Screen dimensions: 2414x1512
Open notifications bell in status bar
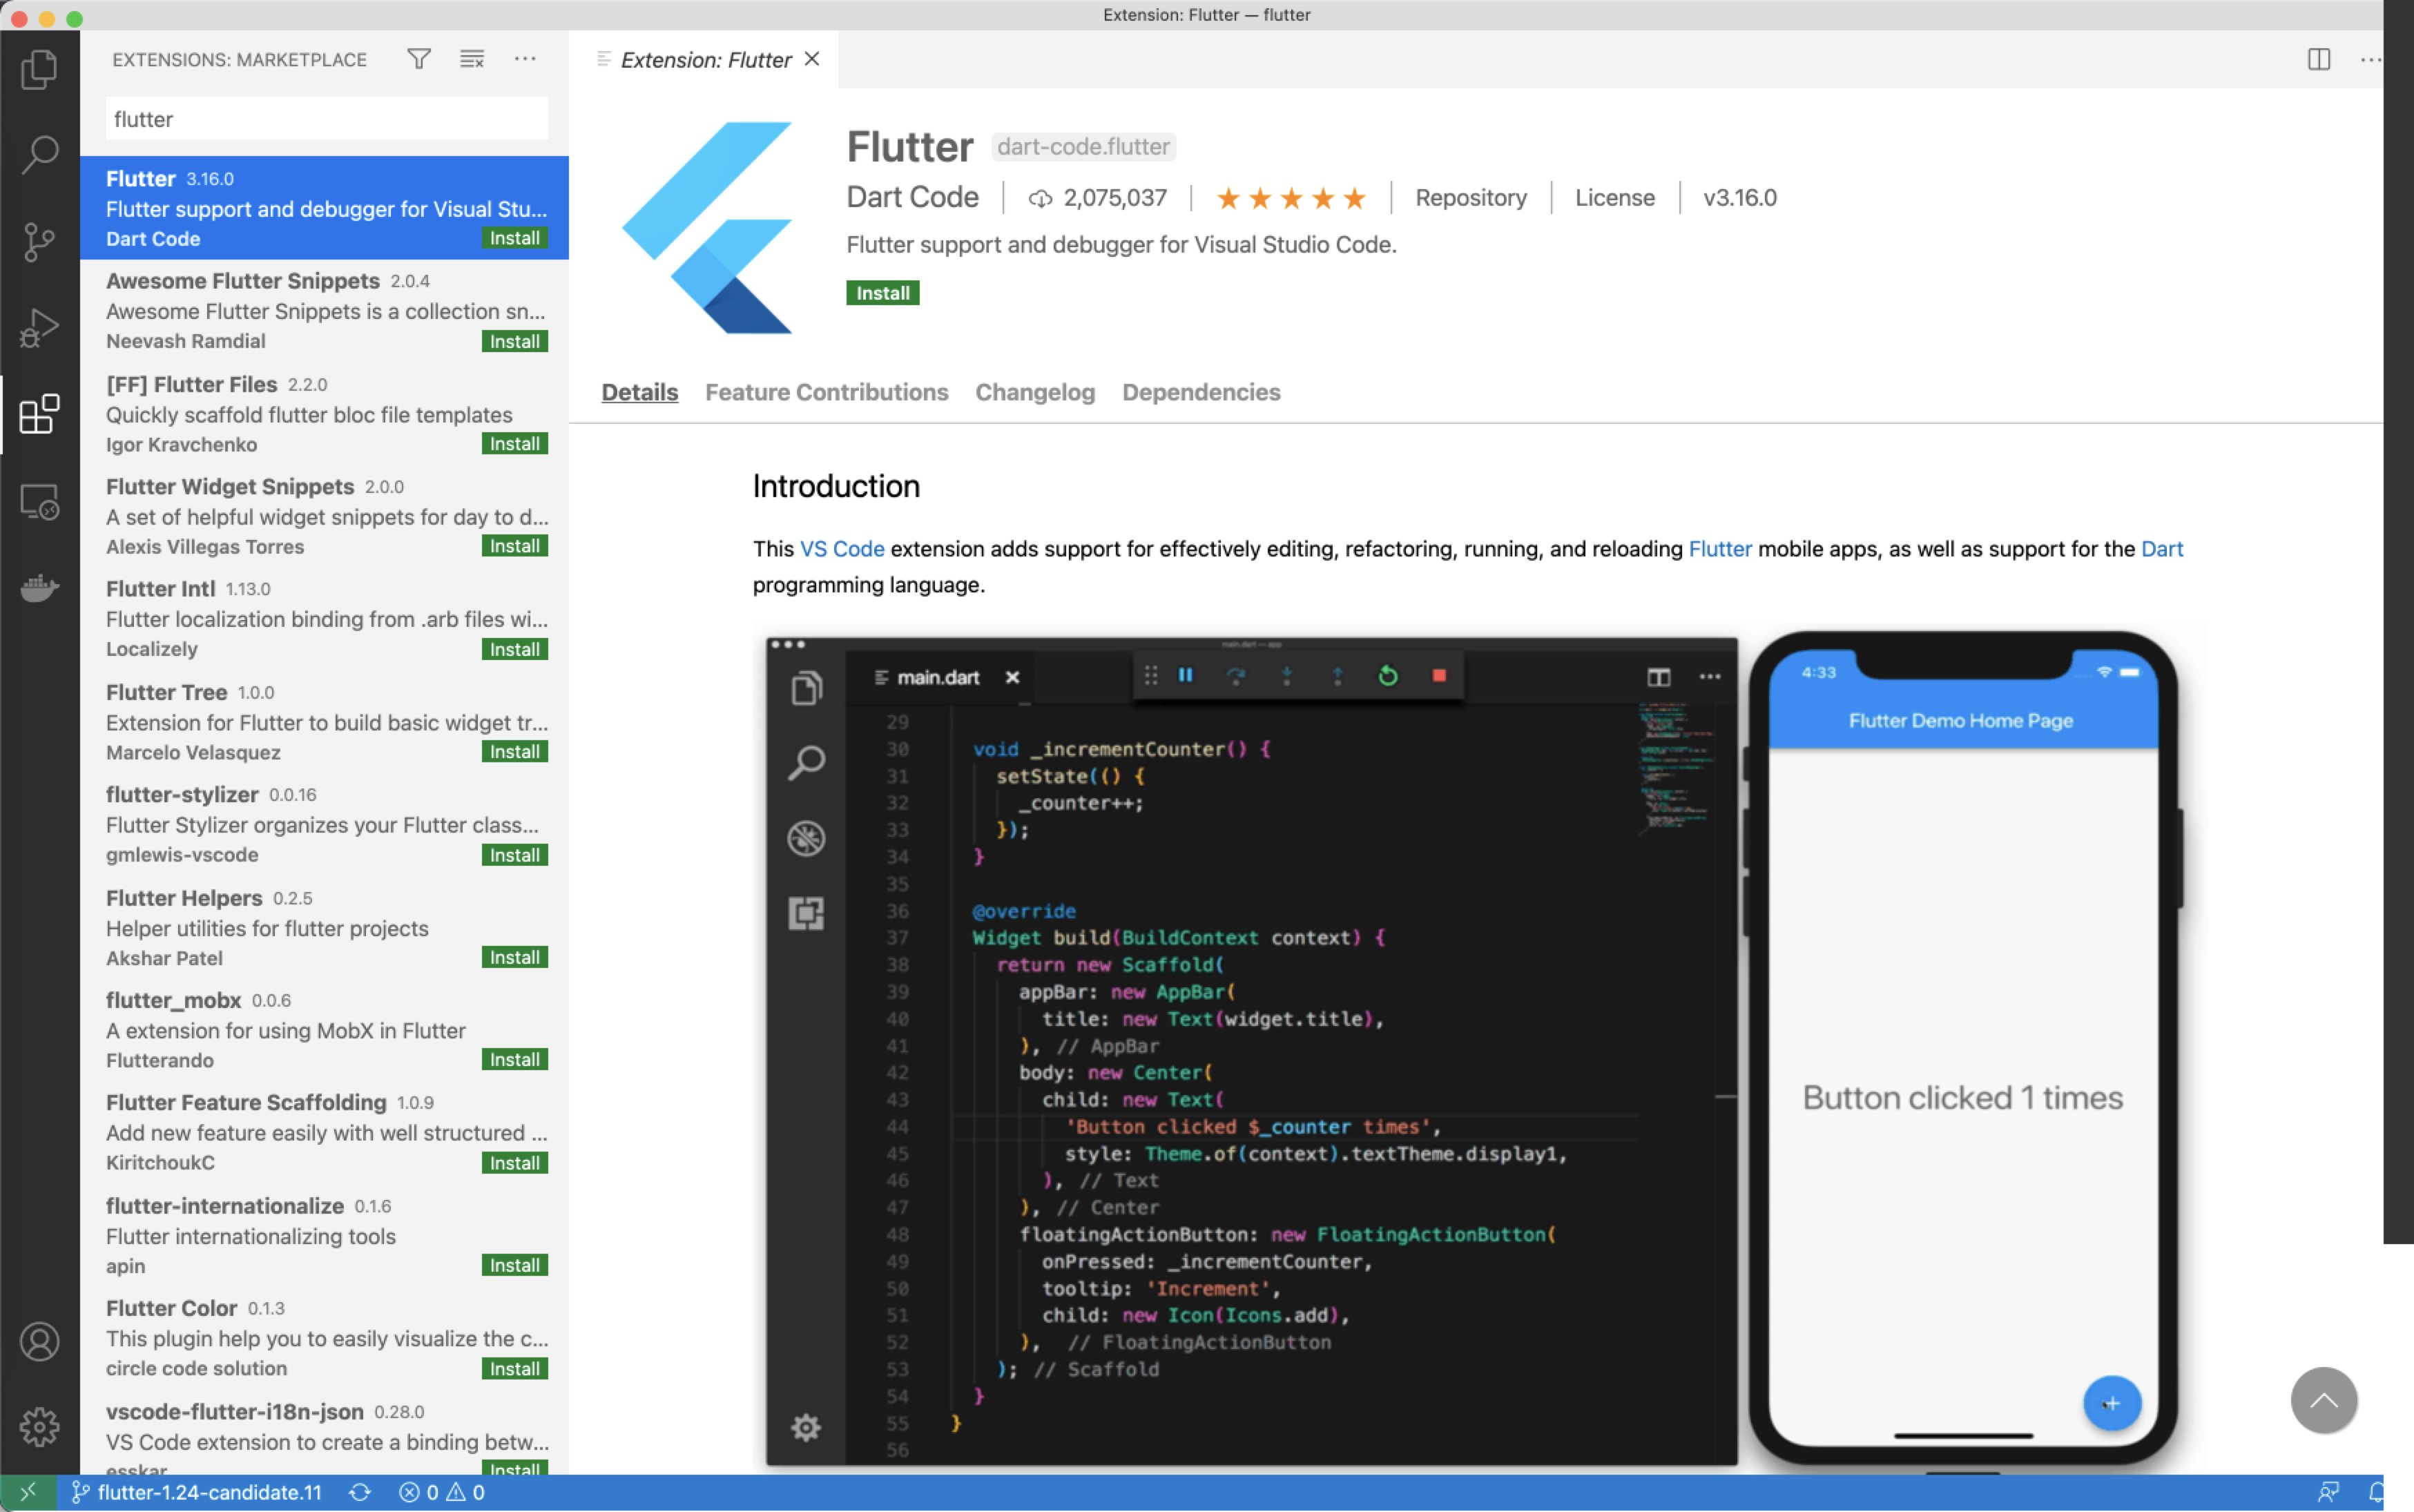tap(2376, 1492)
